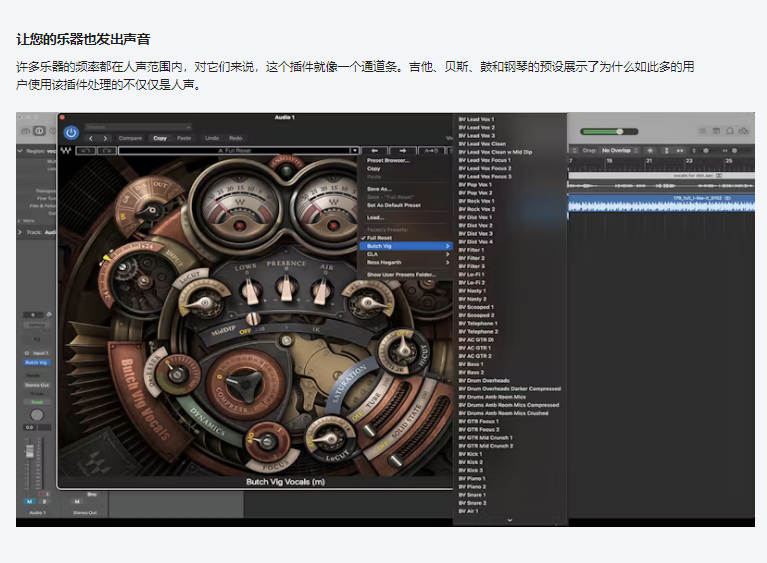The image size is (767, 563).
Task: Open the Manual settings dropdown at top
Action: [x=138, y=127]
